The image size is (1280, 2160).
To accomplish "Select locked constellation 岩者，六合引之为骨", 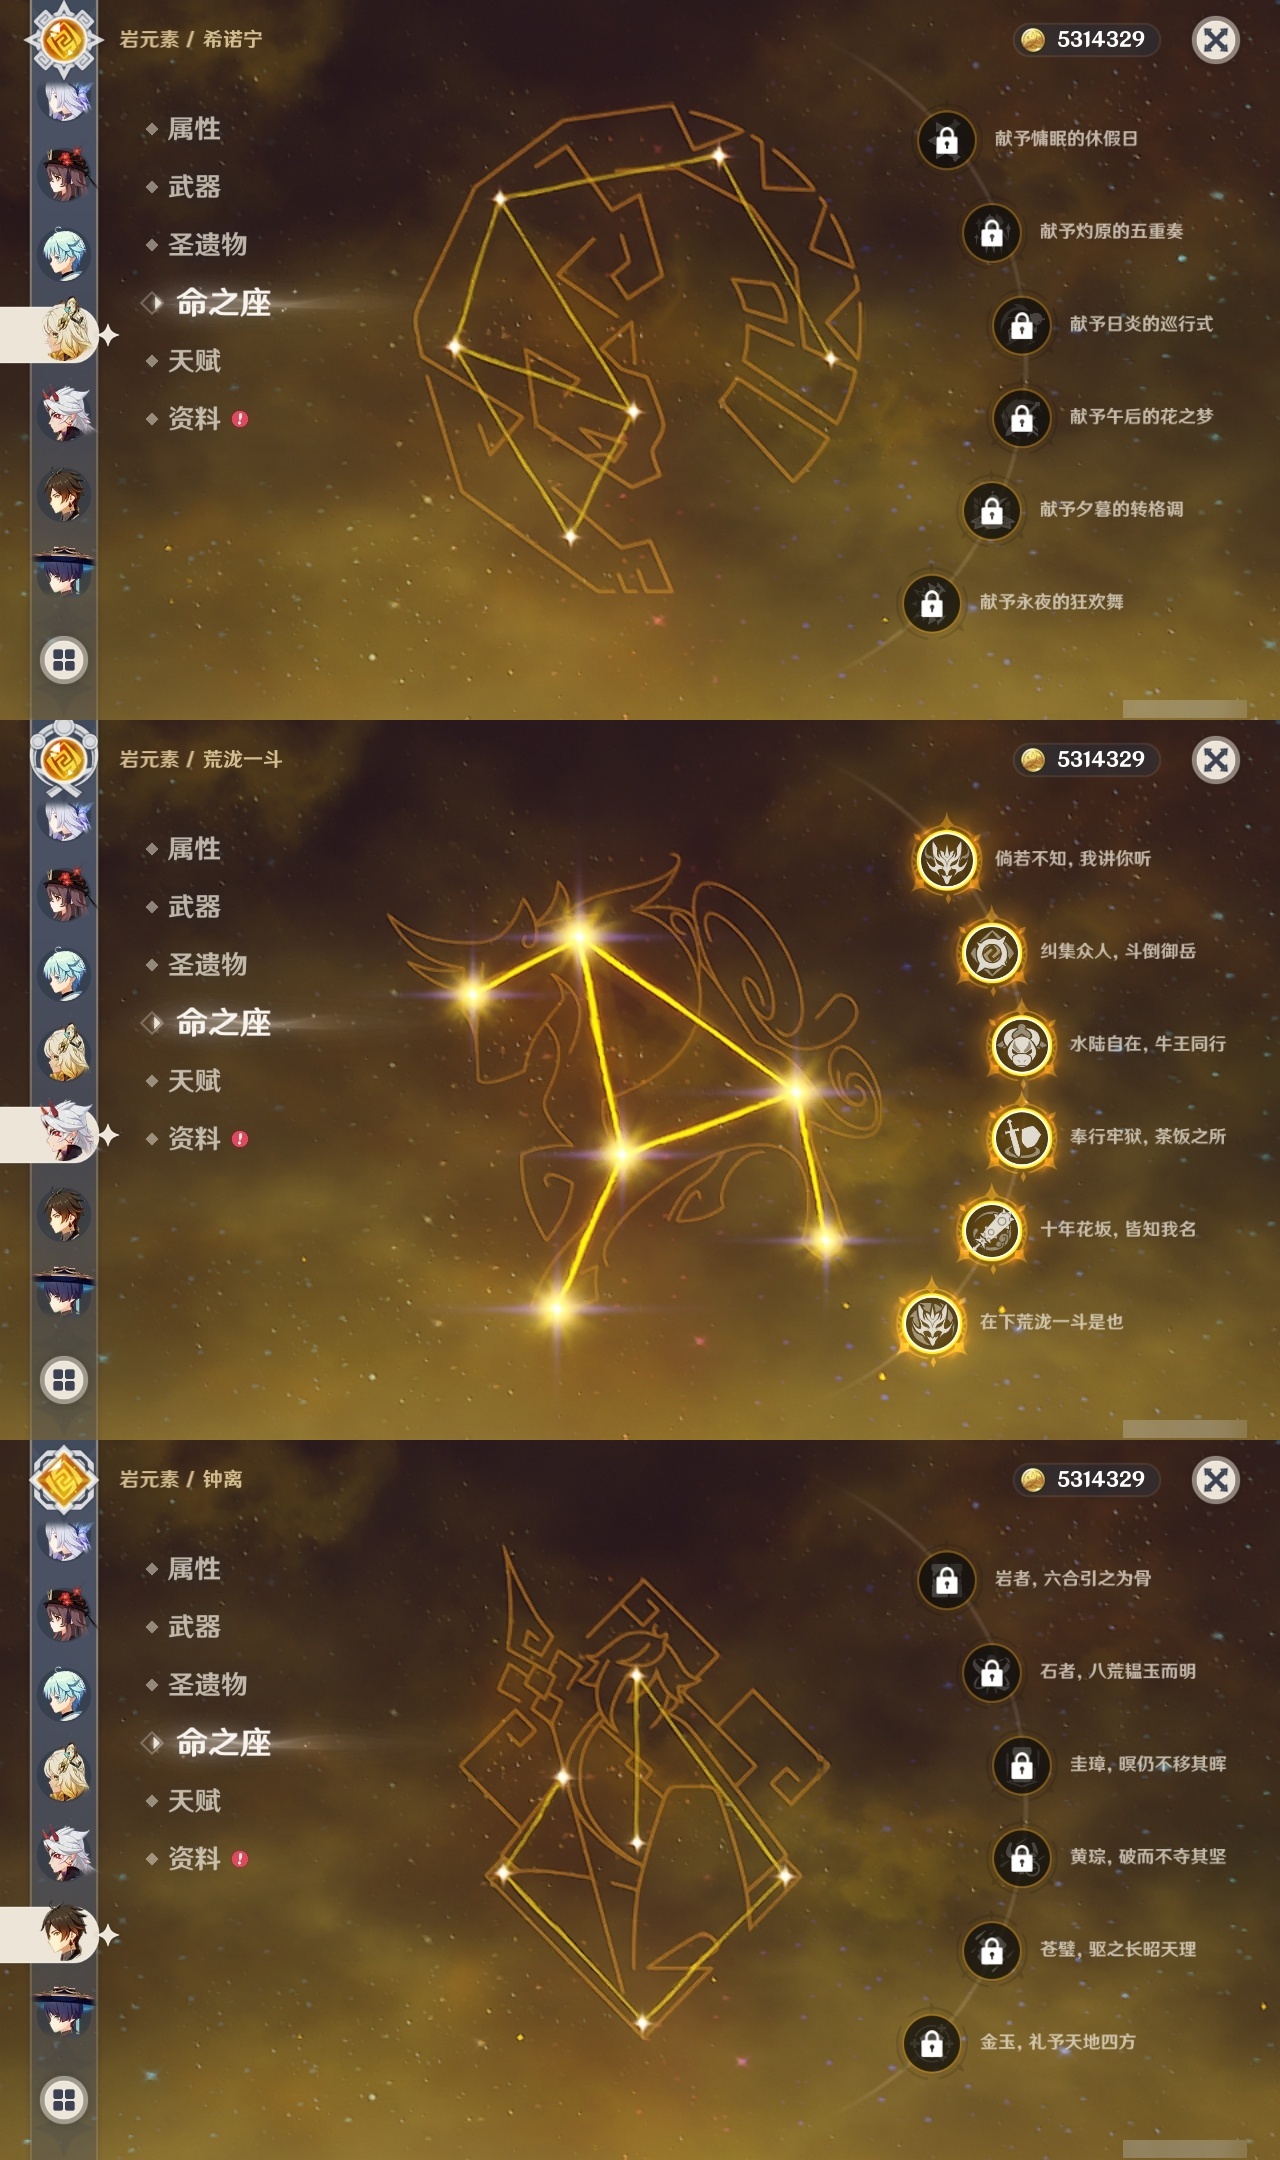I will 946,1579.
